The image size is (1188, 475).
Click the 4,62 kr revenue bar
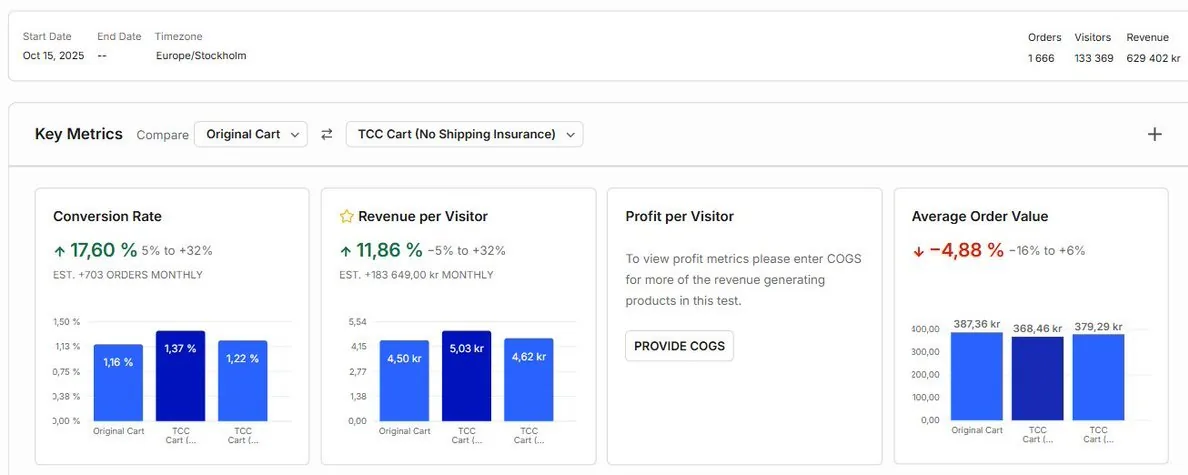[x=529, y=380]
